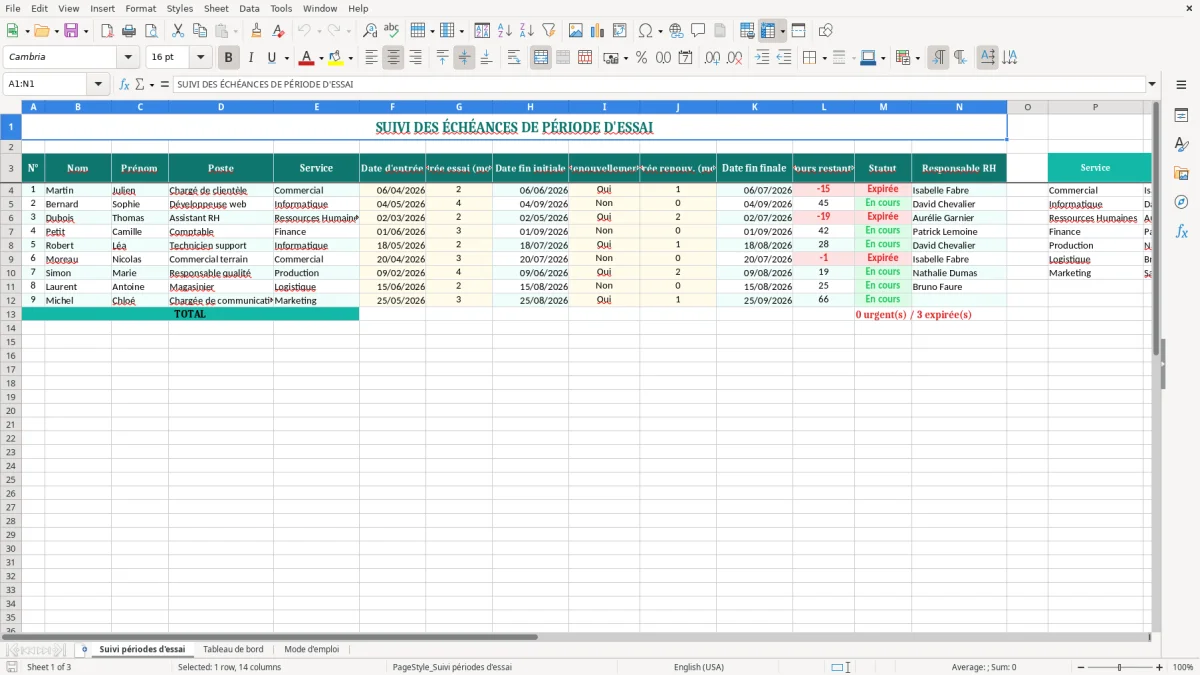The image size is (1200, 675).
Task: Toggle Underline formatting
Action: tap(271, 58)
